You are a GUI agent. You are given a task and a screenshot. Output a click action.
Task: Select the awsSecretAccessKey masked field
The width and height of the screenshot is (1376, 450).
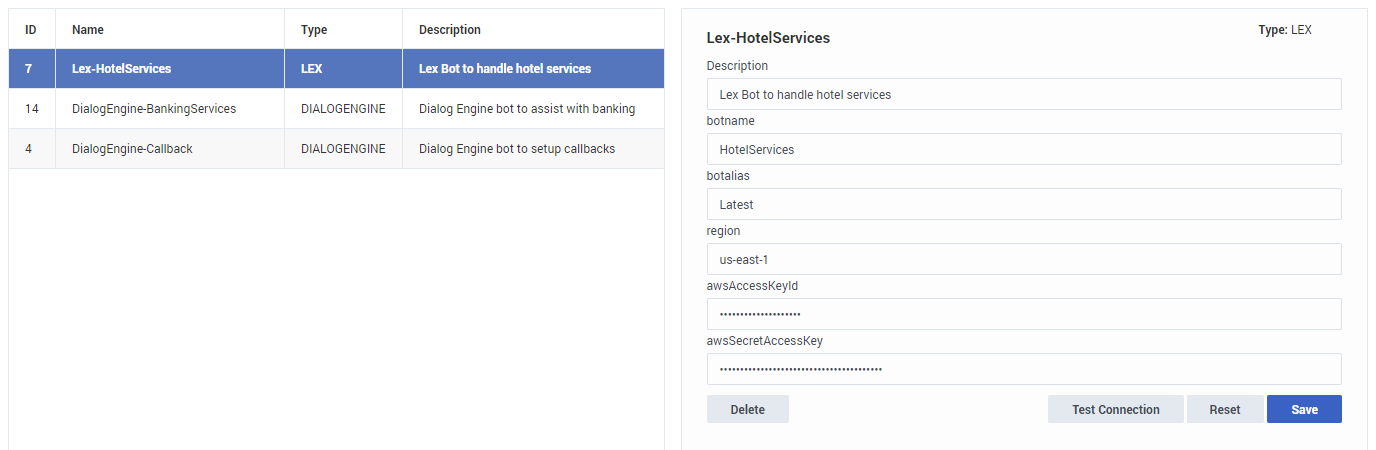point(1024,369)
